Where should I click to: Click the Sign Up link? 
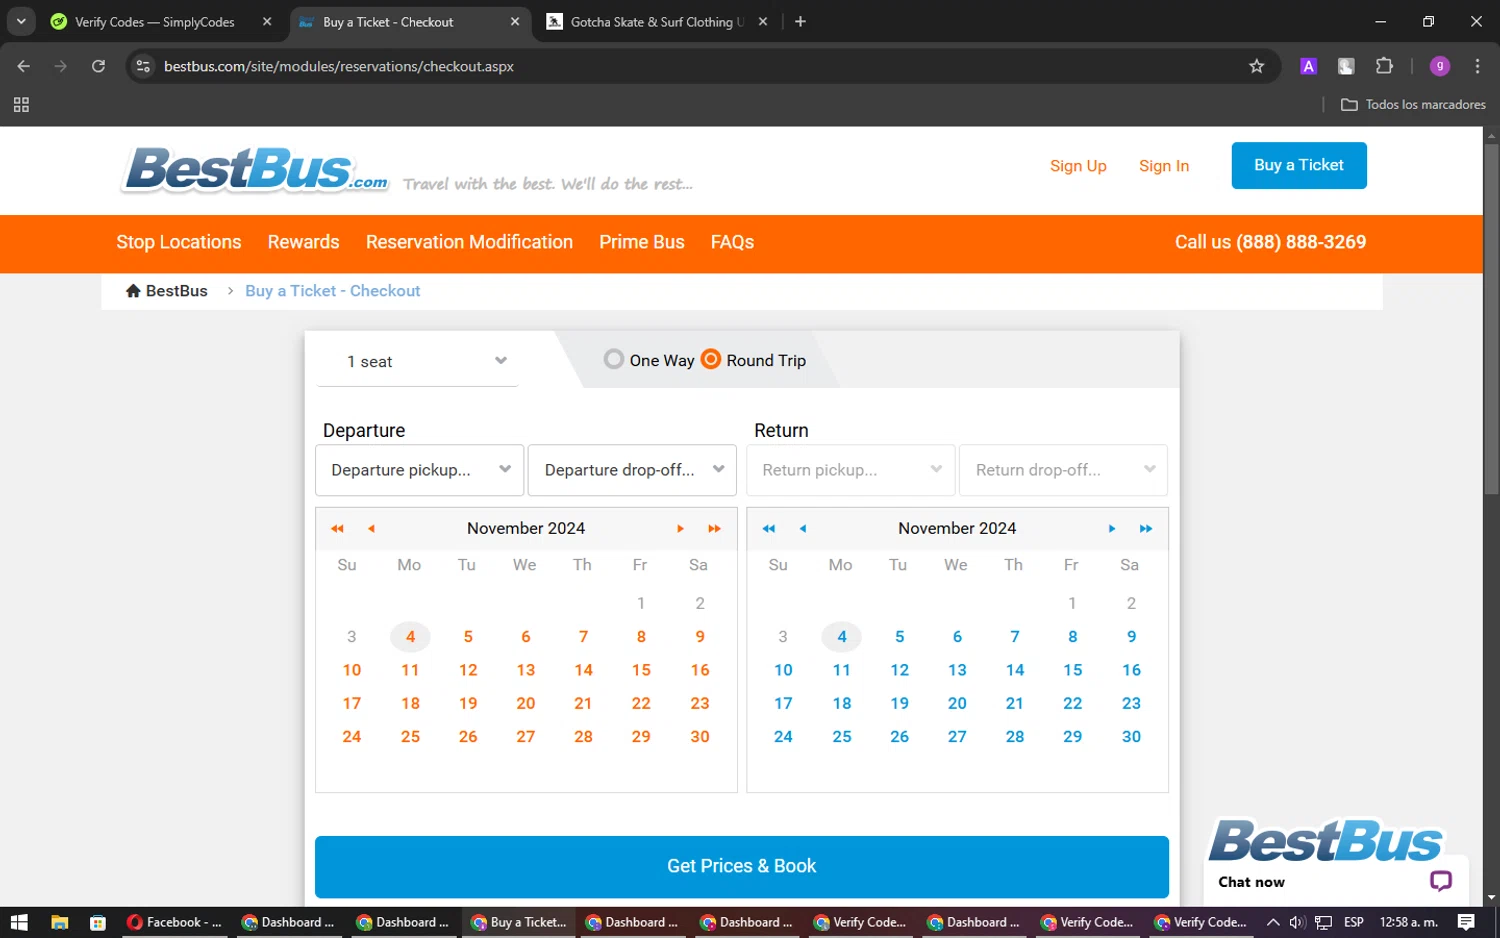[x=1078, y=166]
